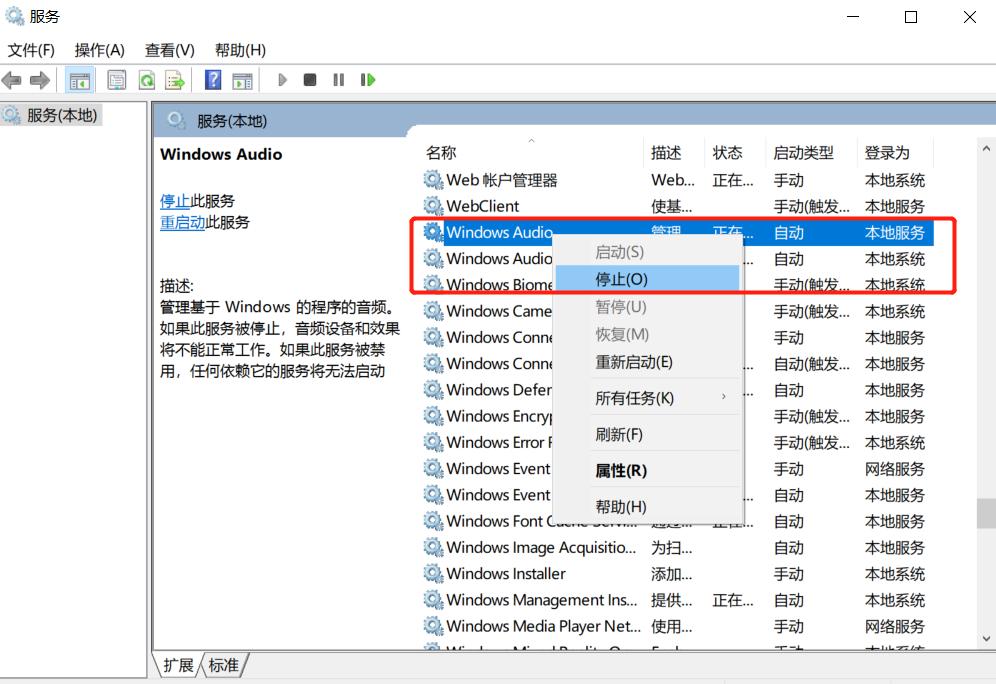Expand 所有任务(K) submenu
The image size is (996, 684).
click(647, 398)
